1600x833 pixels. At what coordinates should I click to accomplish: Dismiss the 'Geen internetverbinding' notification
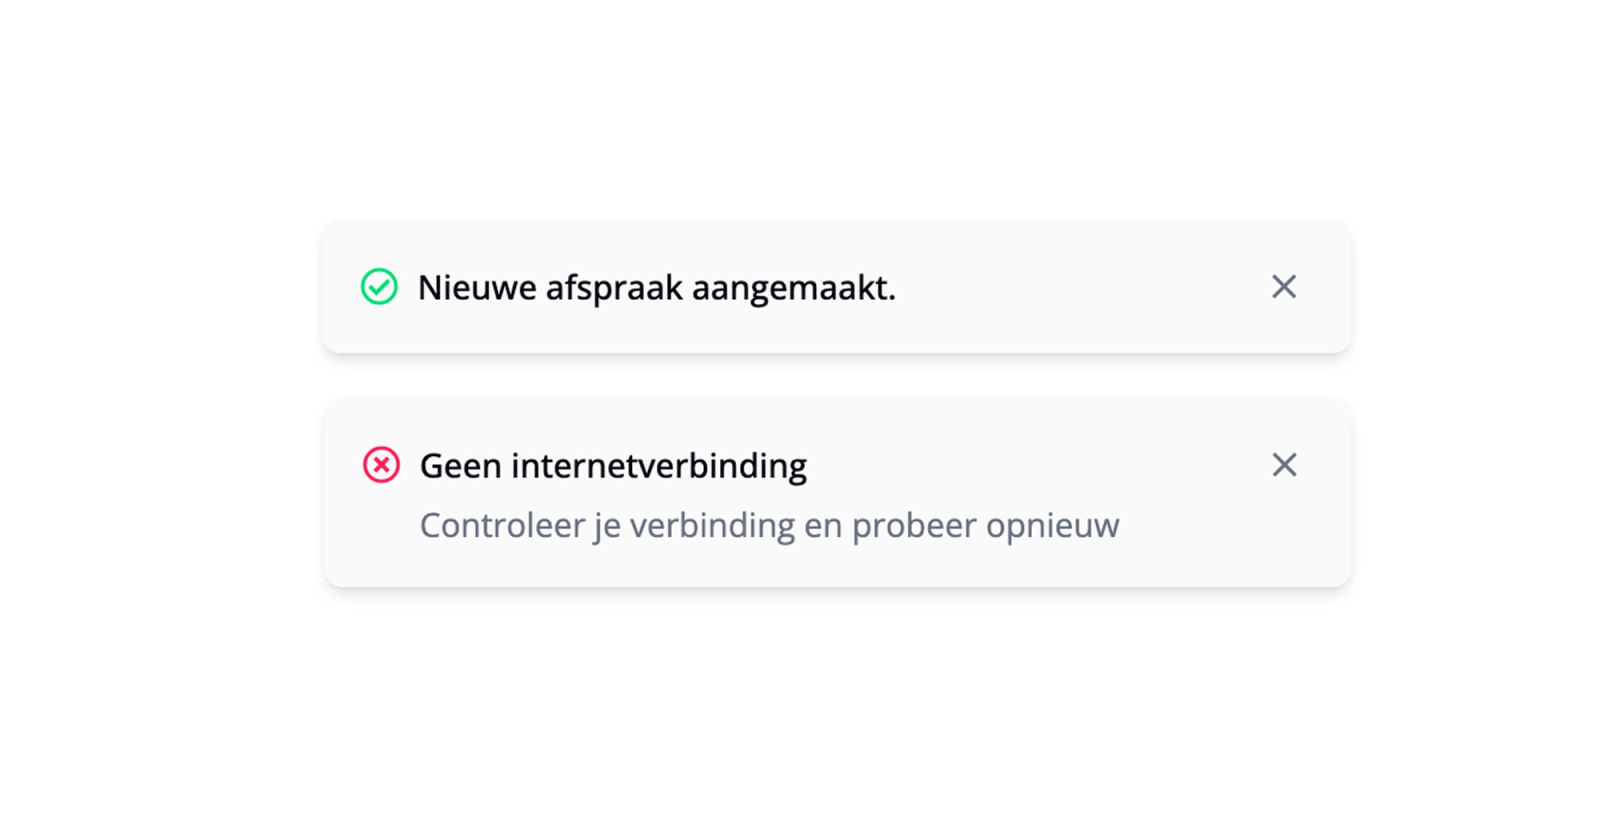pos(1284,465)
